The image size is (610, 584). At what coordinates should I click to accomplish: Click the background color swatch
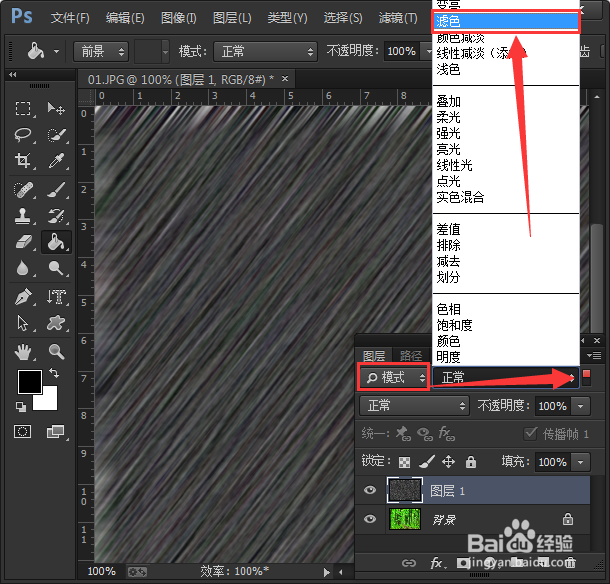[49, 403]
